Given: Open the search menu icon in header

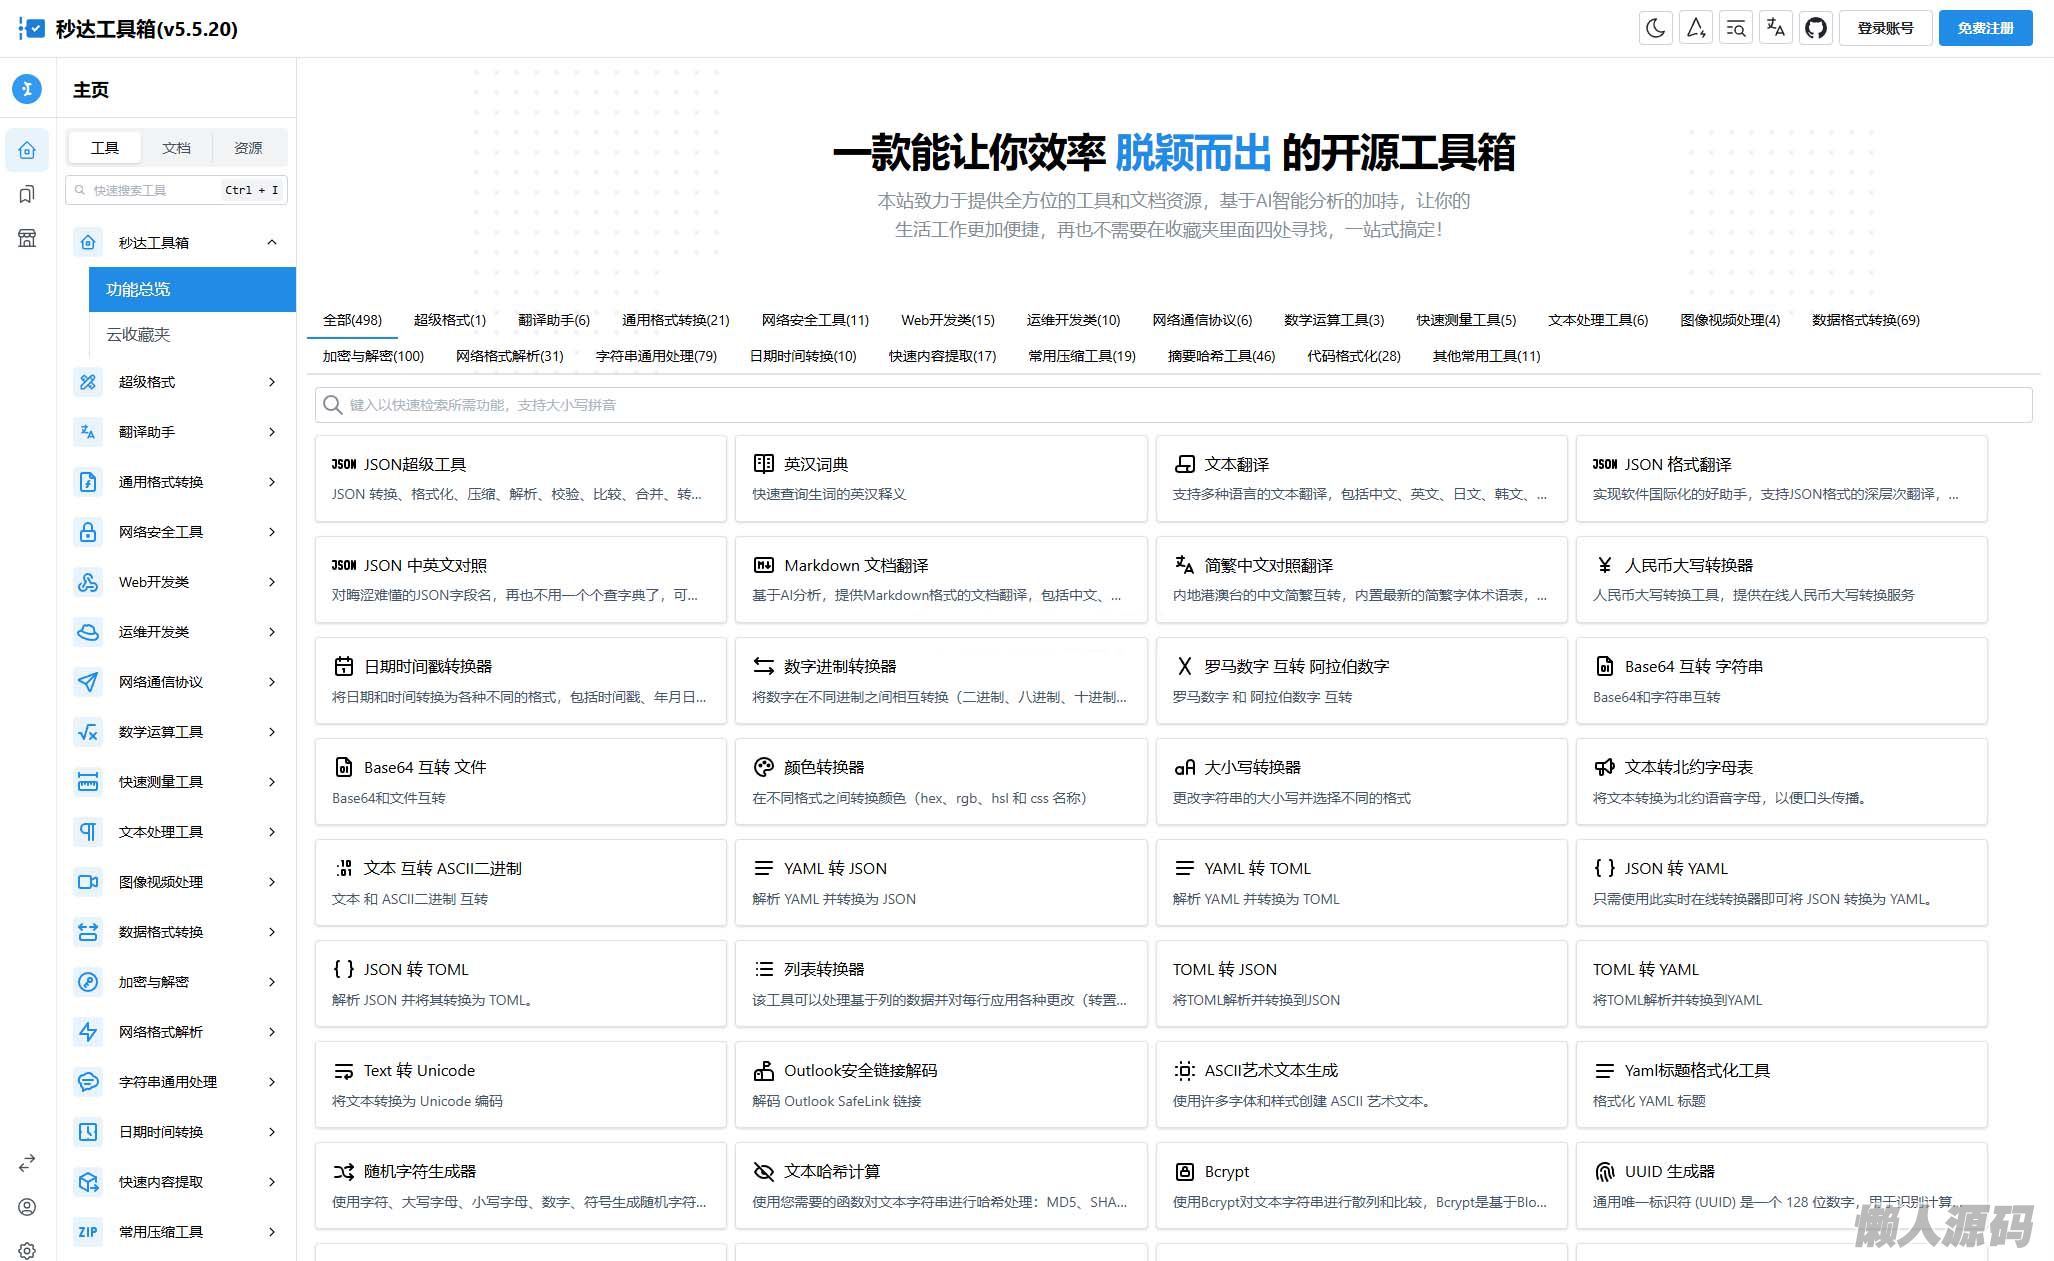Looking at the screenshot, I should click(1736, 28).
